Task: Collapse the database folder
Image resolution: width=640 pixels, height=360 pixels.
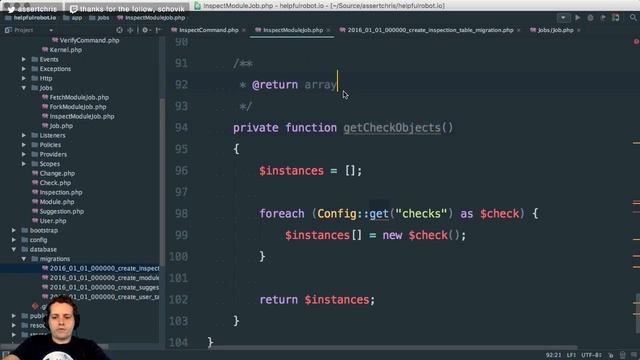Action: click(x=14, y=249)
